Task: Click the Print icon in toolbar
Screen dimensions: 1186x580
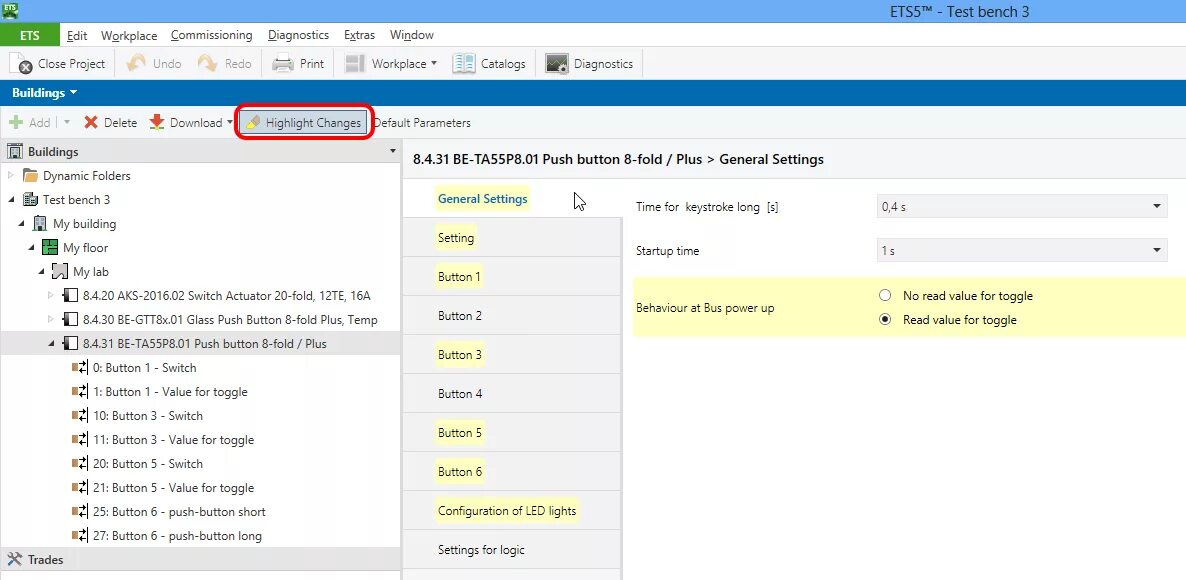Action: tap(283, 64)
